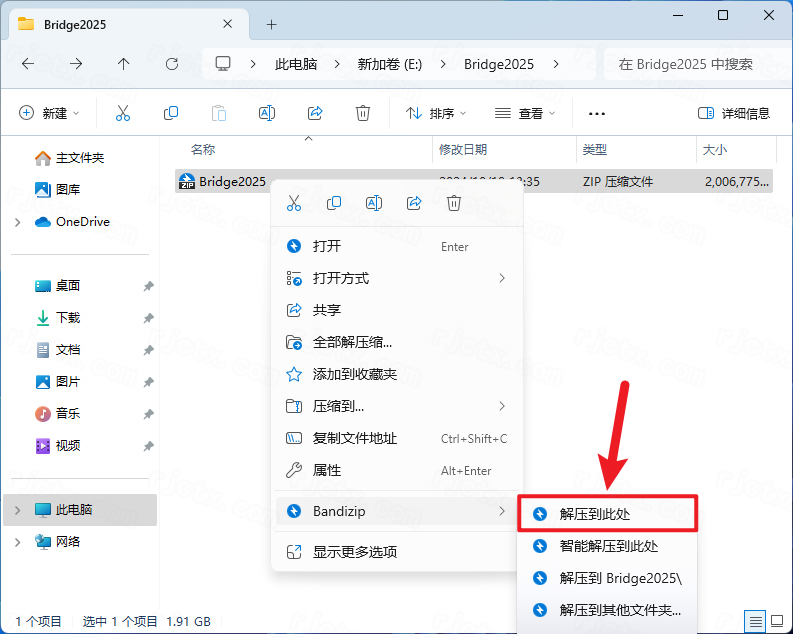Screen dimensions: 793x634
Task: Refresh the current folder view
Action: tap(172, 64)
